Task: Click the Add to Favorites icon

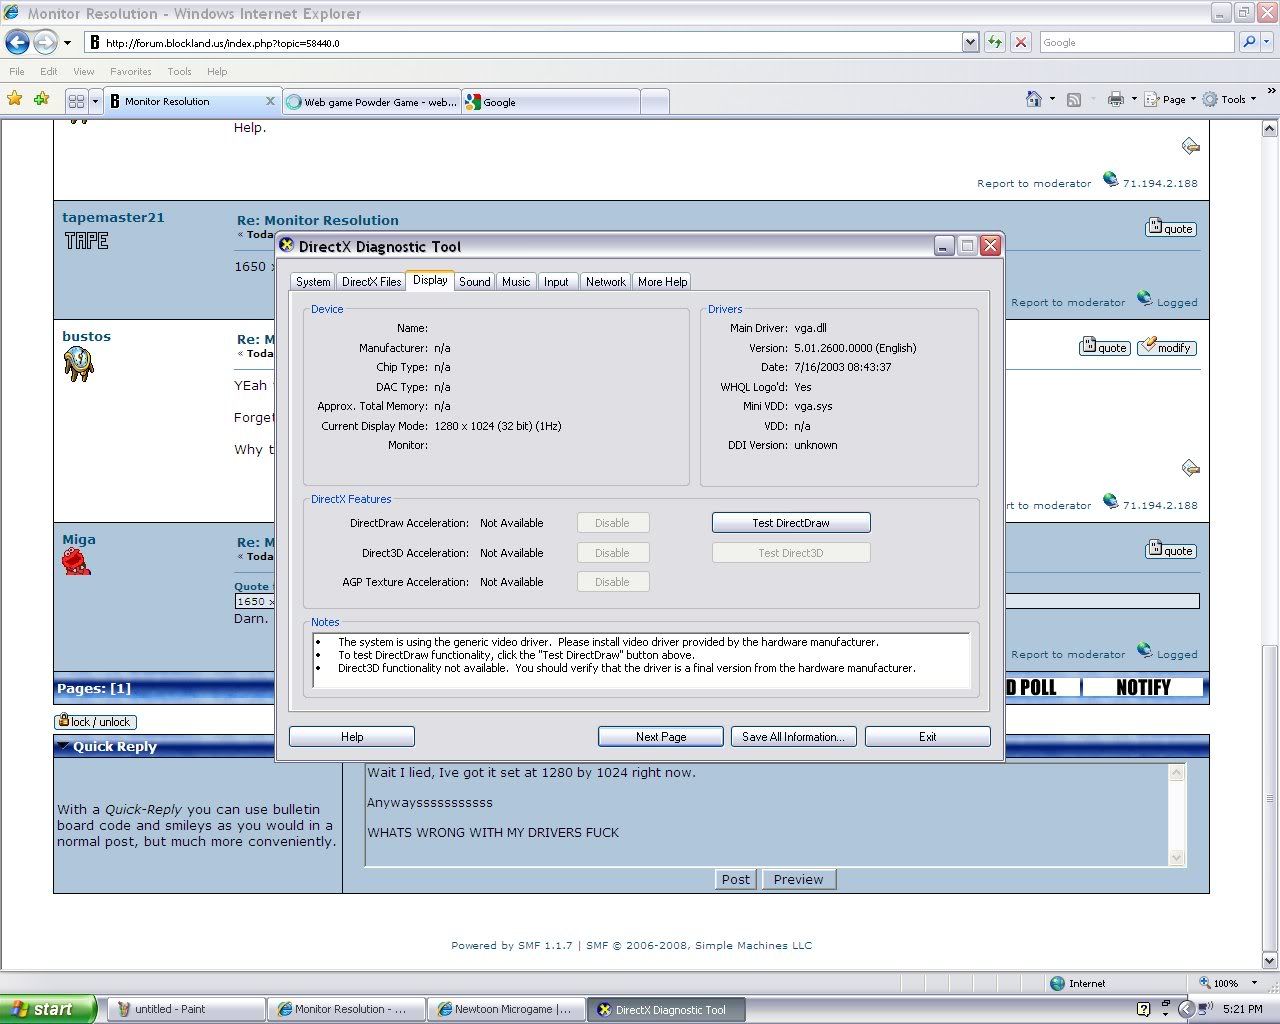Action: [41, 99]
